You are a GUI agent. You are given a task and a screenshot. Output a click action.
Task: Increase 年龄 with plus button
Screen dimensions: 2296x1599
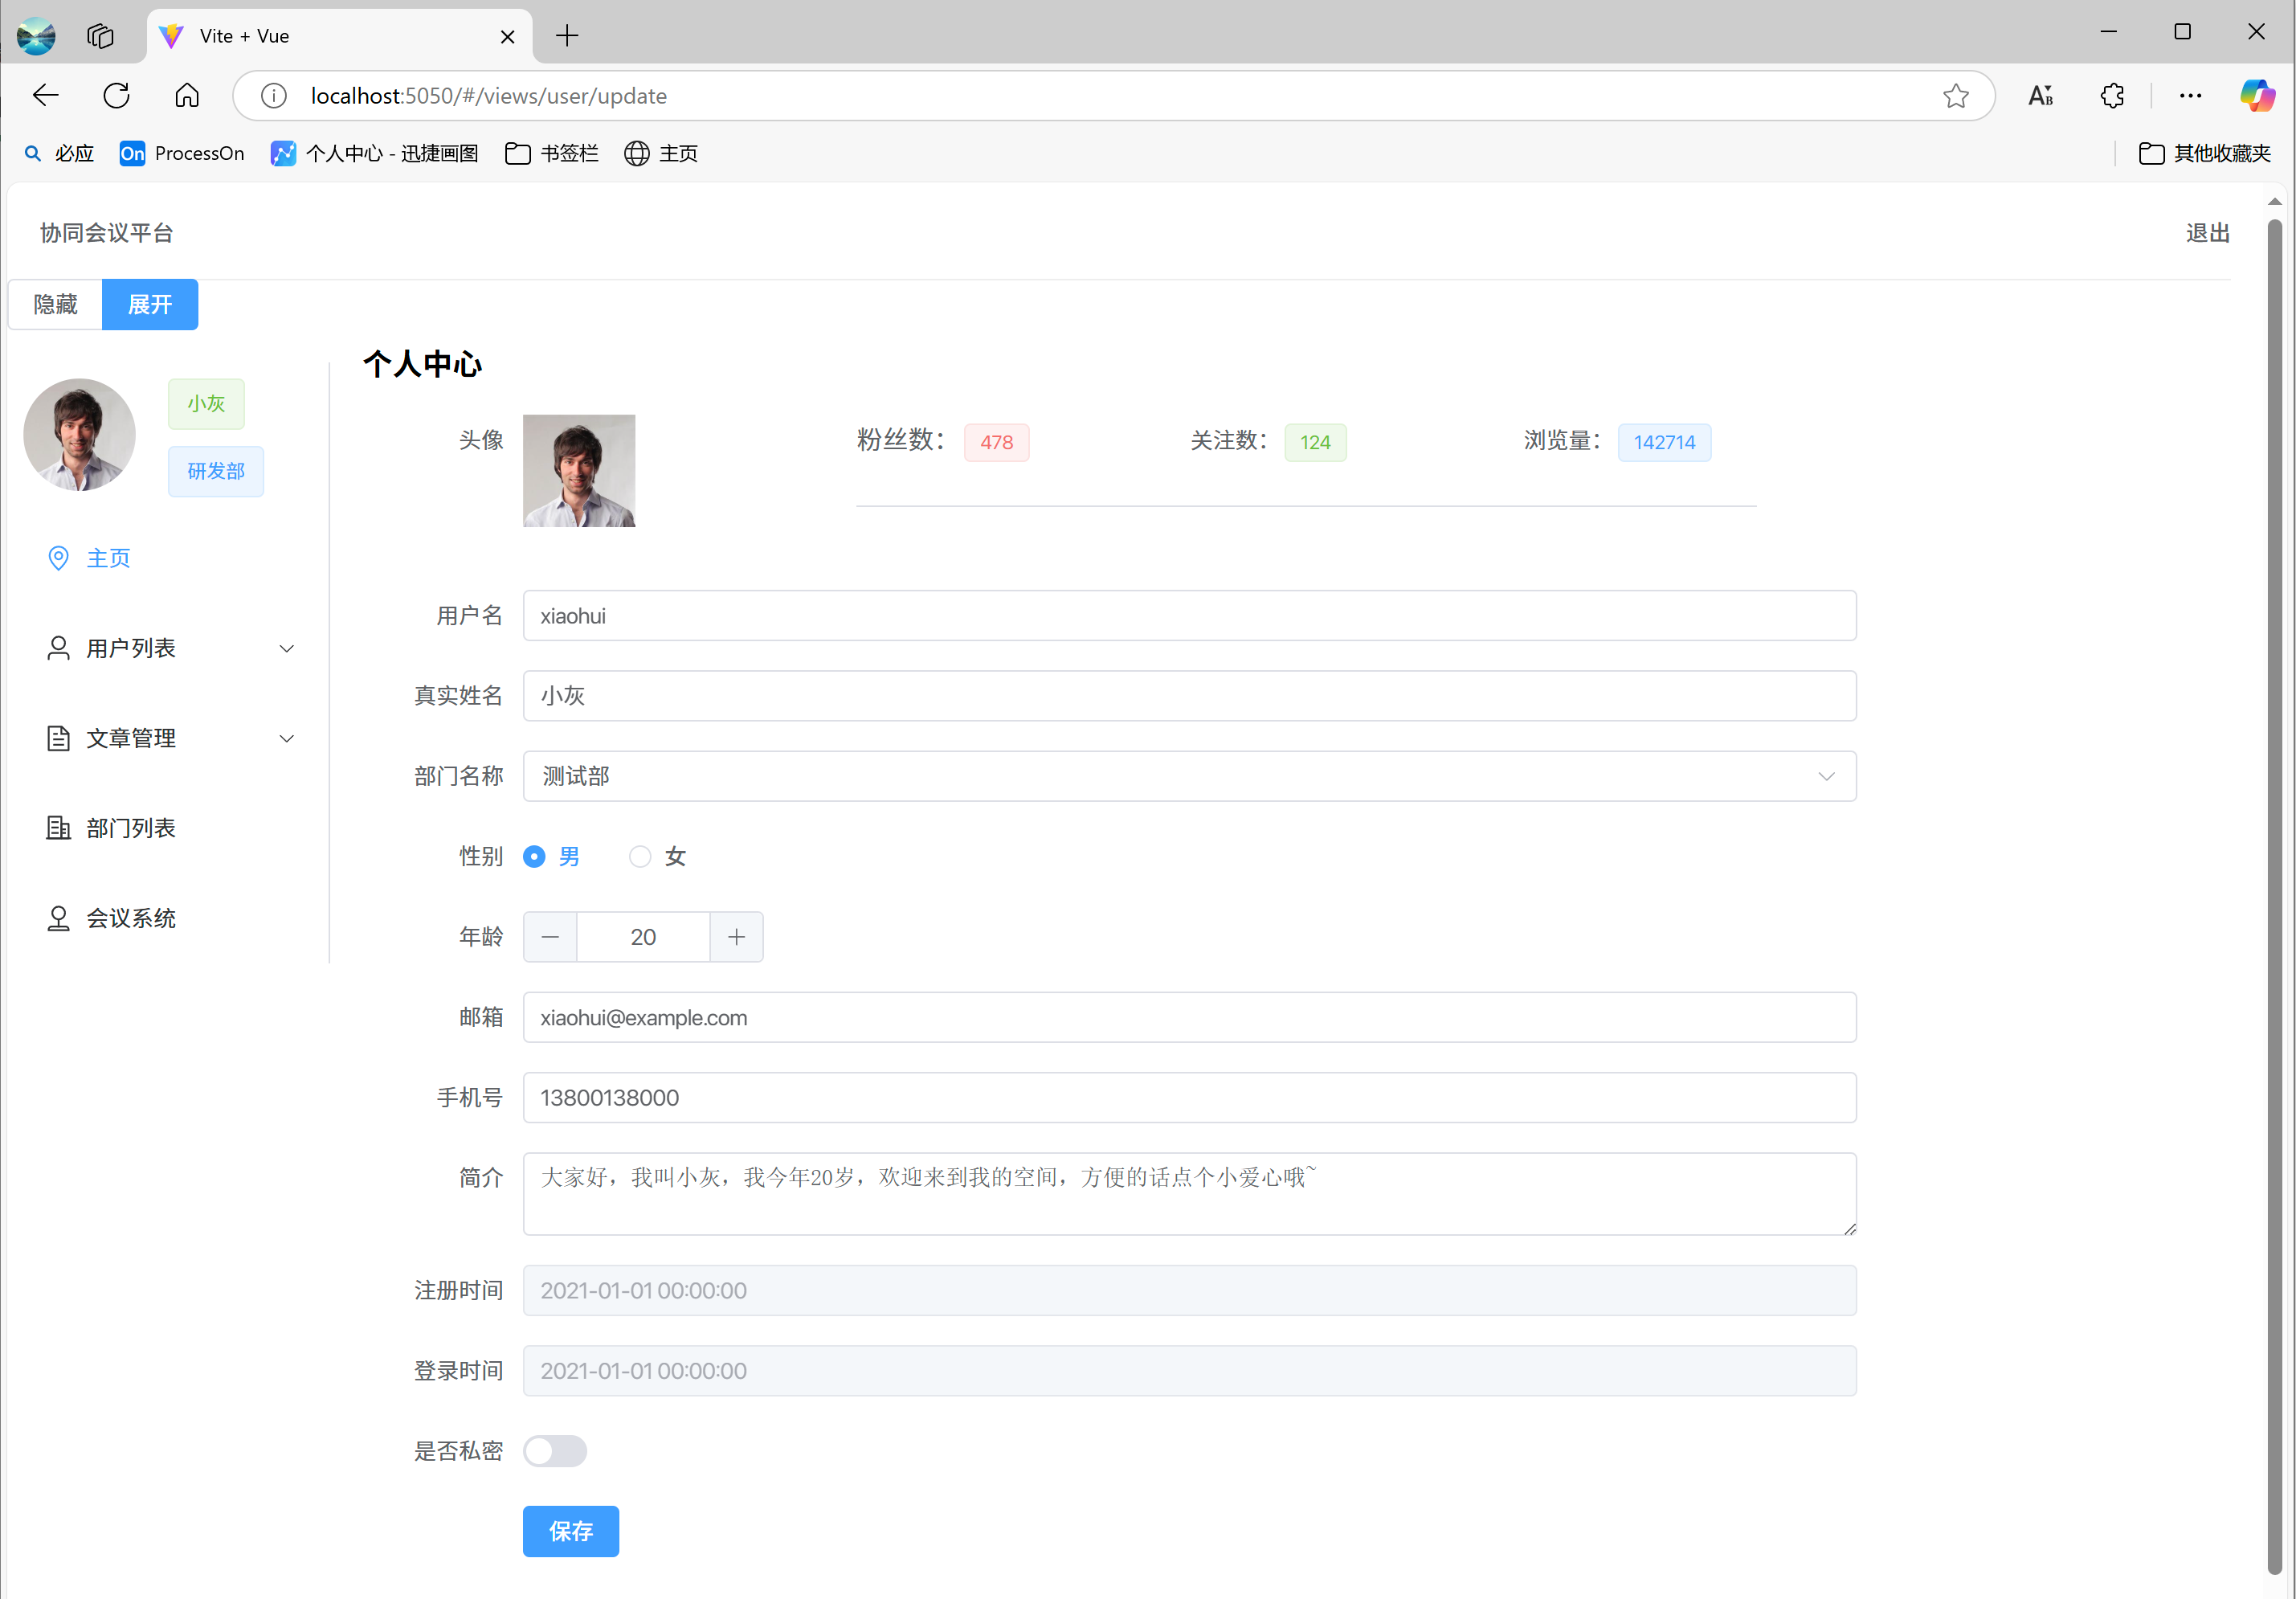(x=736, y=937)
